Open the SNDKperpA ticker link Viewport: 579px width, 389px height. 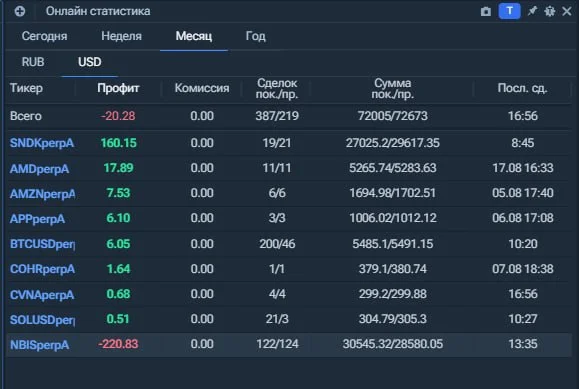42,143
